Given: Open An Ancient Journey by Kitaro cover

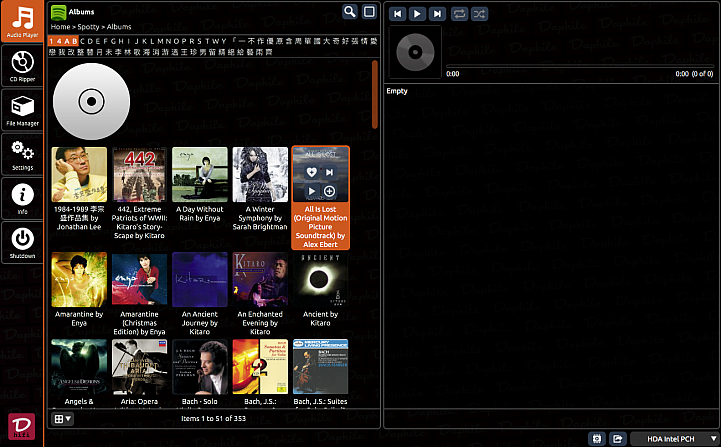Looking at the screenshot, I should [200, 280].
